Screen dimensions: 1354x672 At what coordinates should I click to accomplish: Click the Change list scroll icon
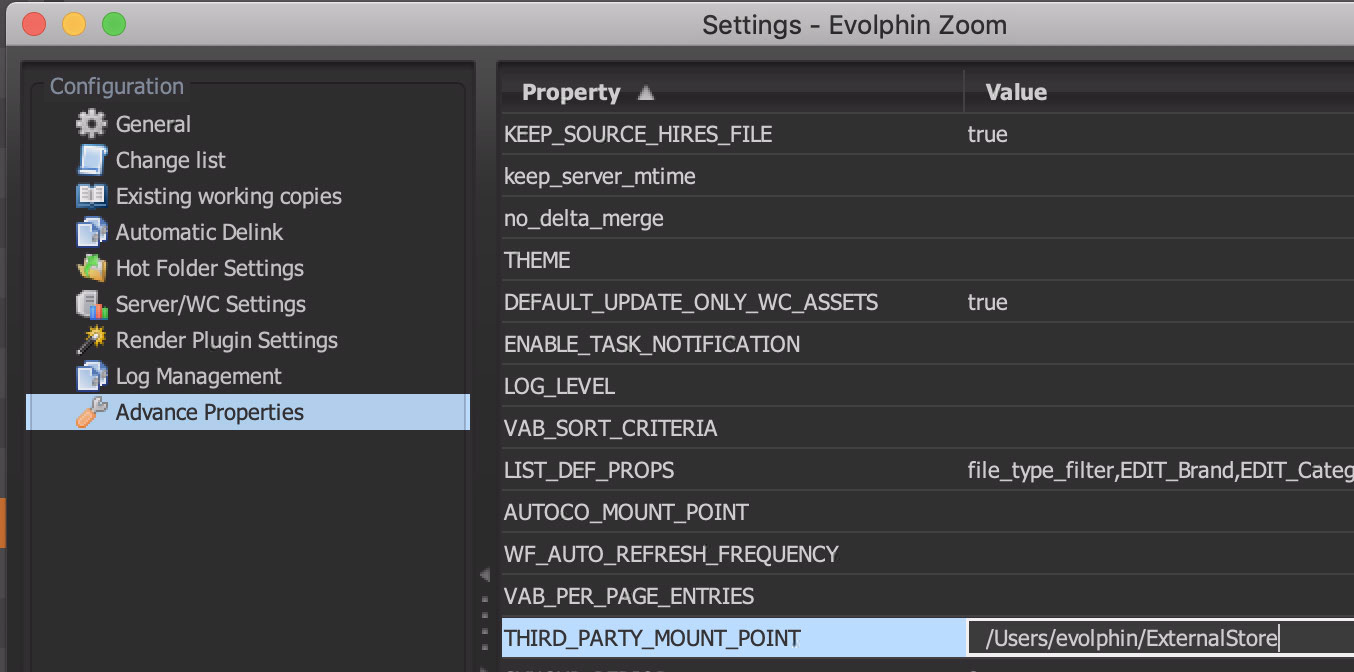(91, 160)
